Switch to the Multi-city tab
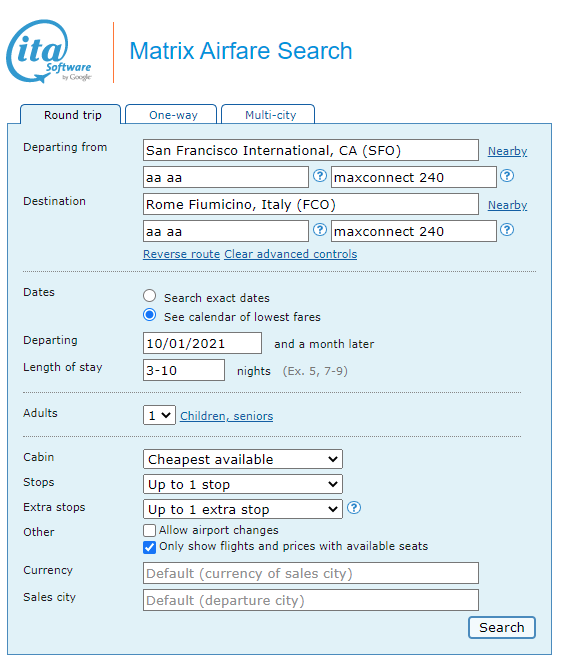 [268, 115]
